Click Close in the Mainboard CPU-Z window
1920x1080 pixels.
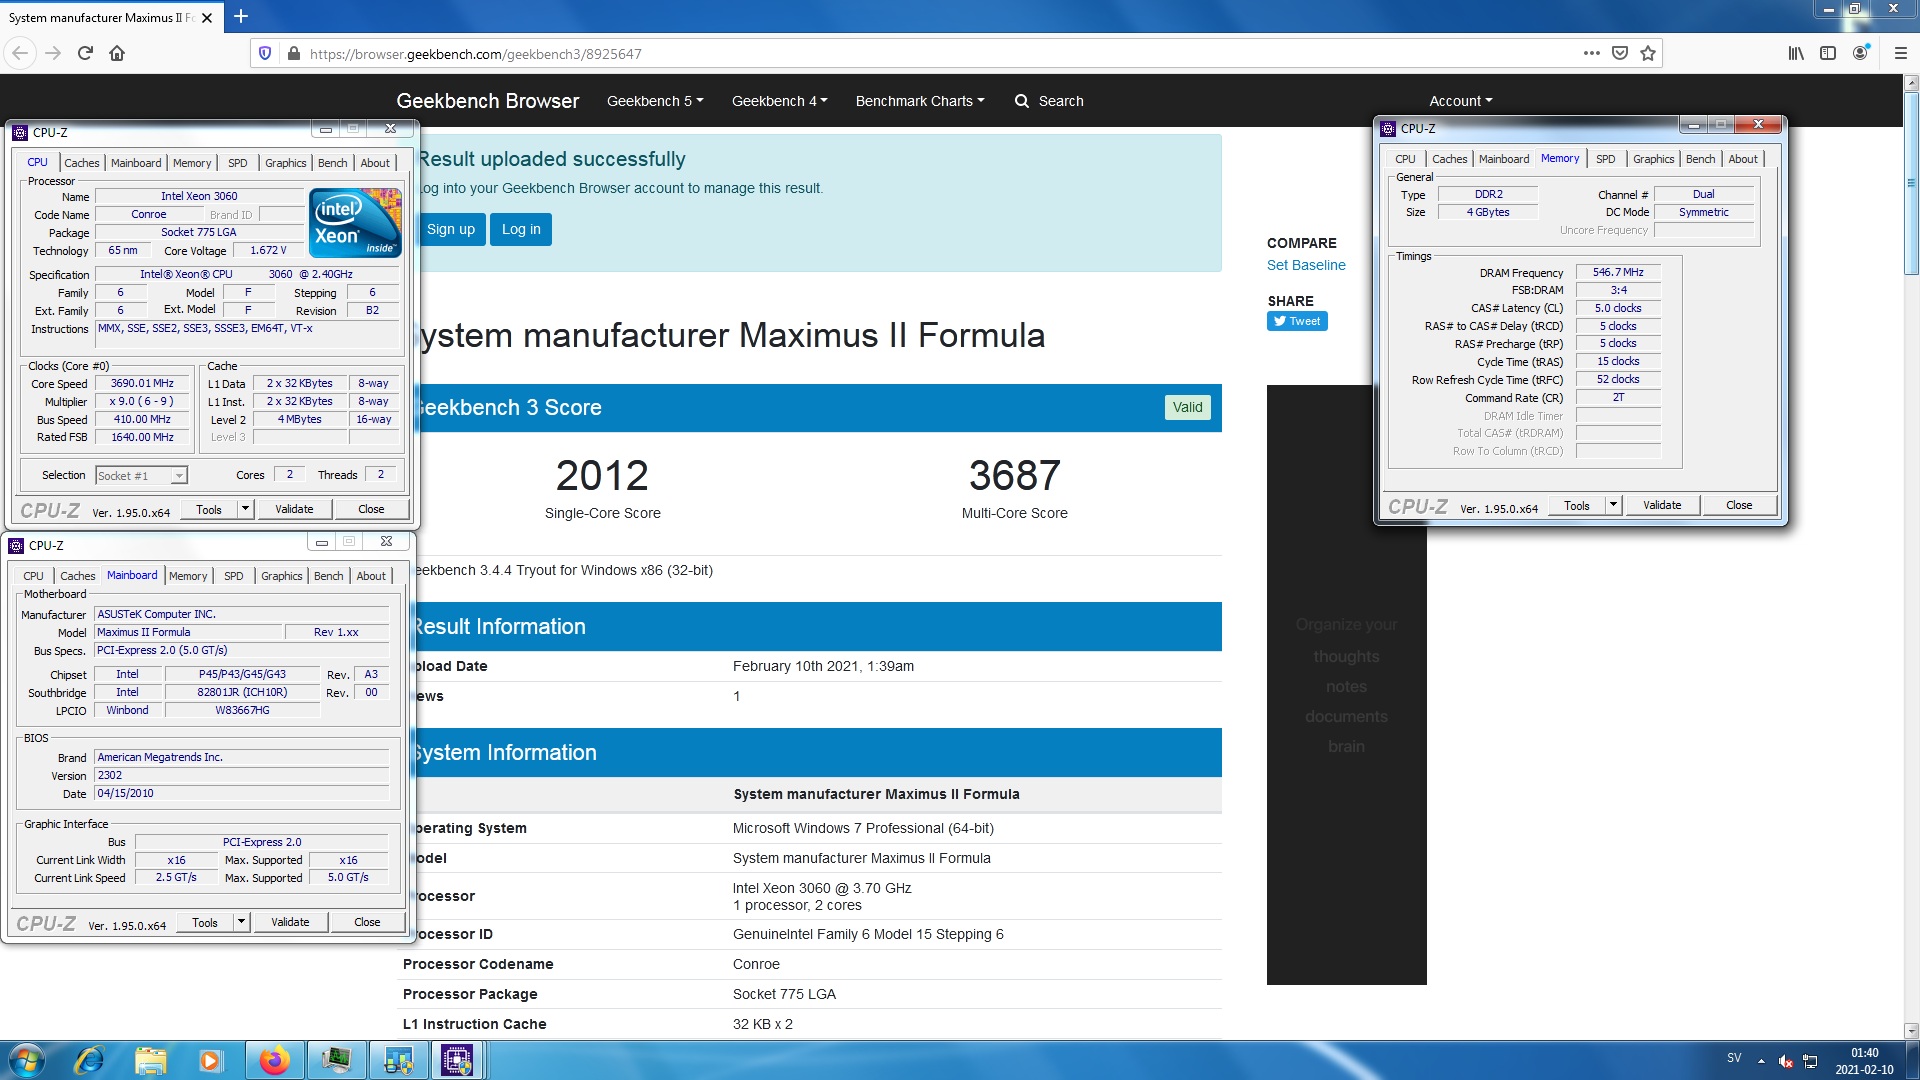click(367, 922)
